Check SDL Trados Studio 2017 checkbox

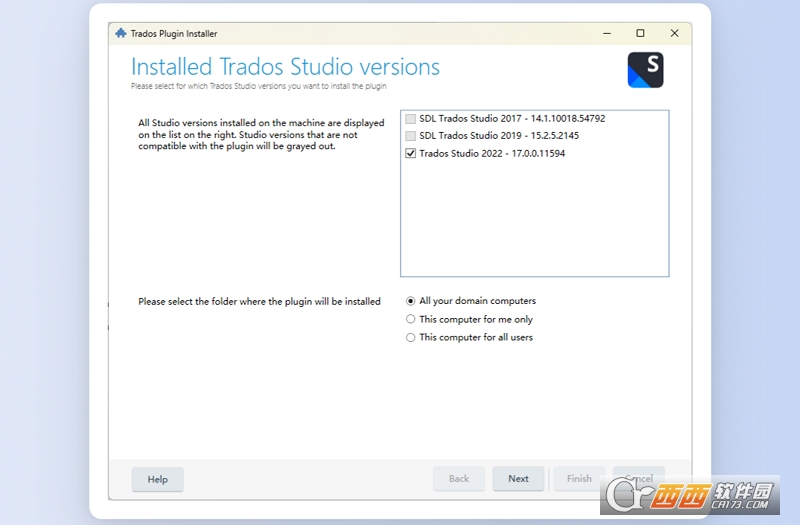pyautogui.click(x=410, y=119)
